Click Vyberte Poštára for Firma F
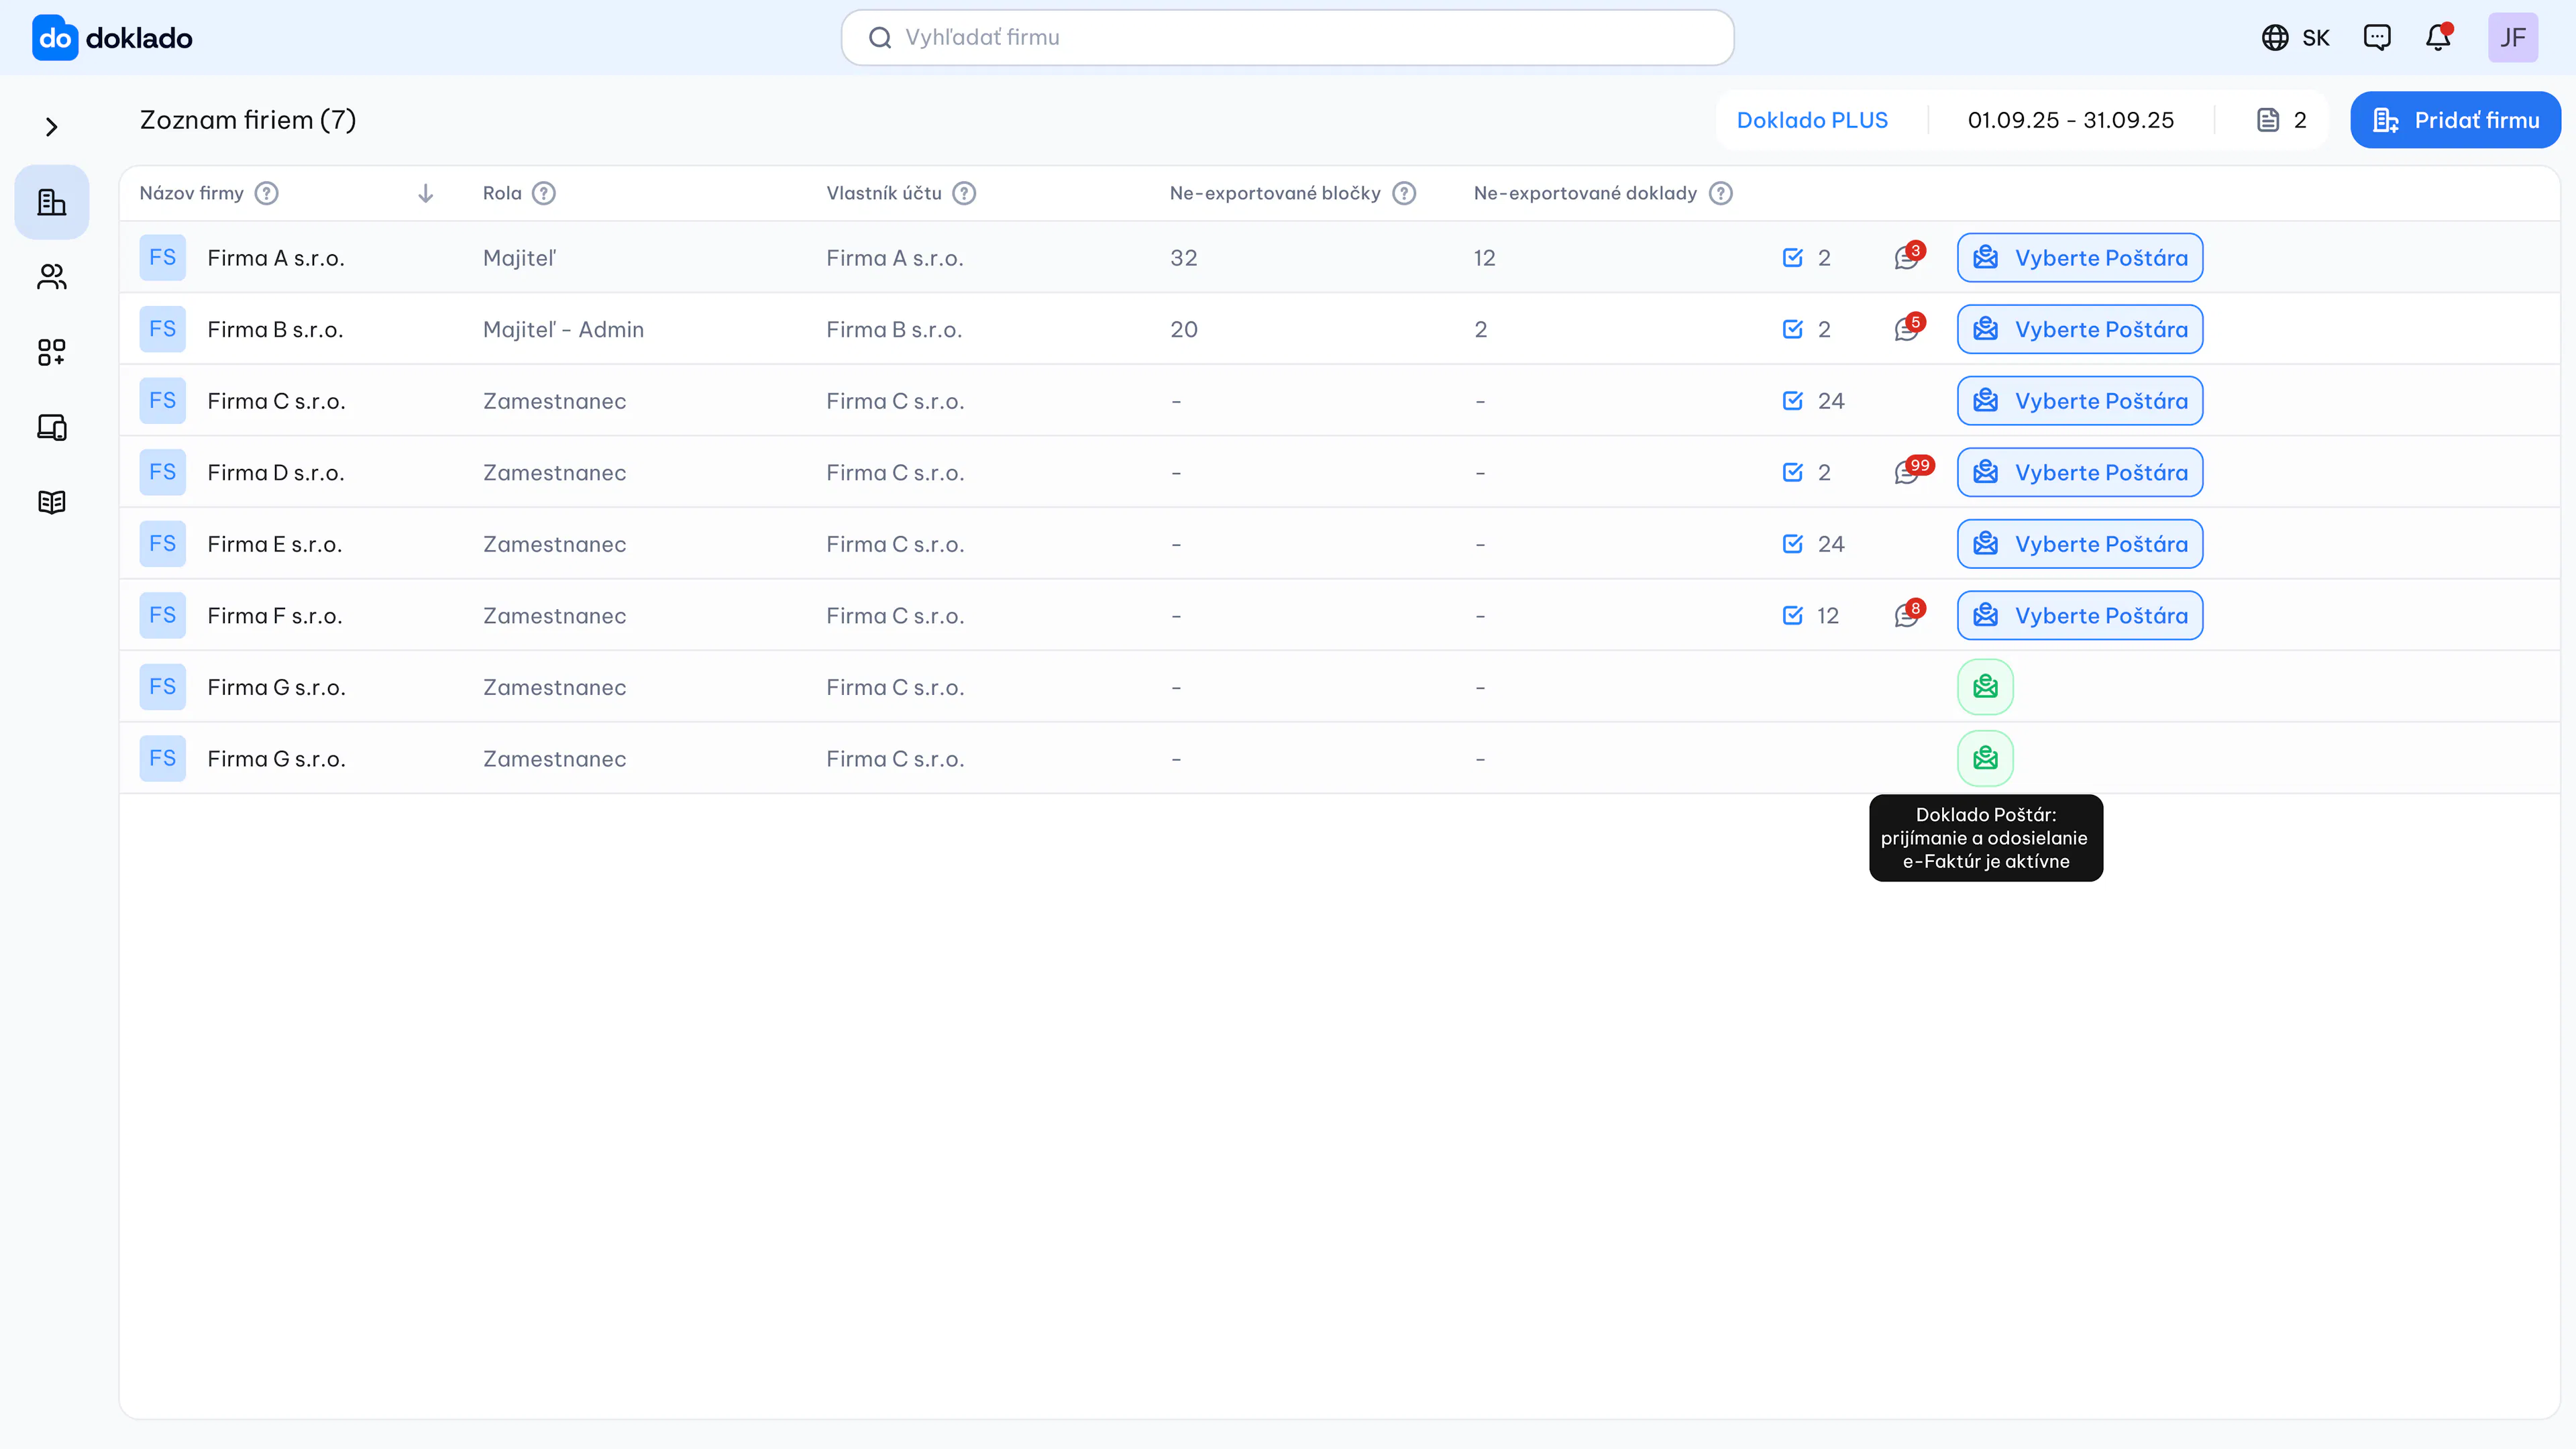2576x1449 pixels. tap(2080, 615)
